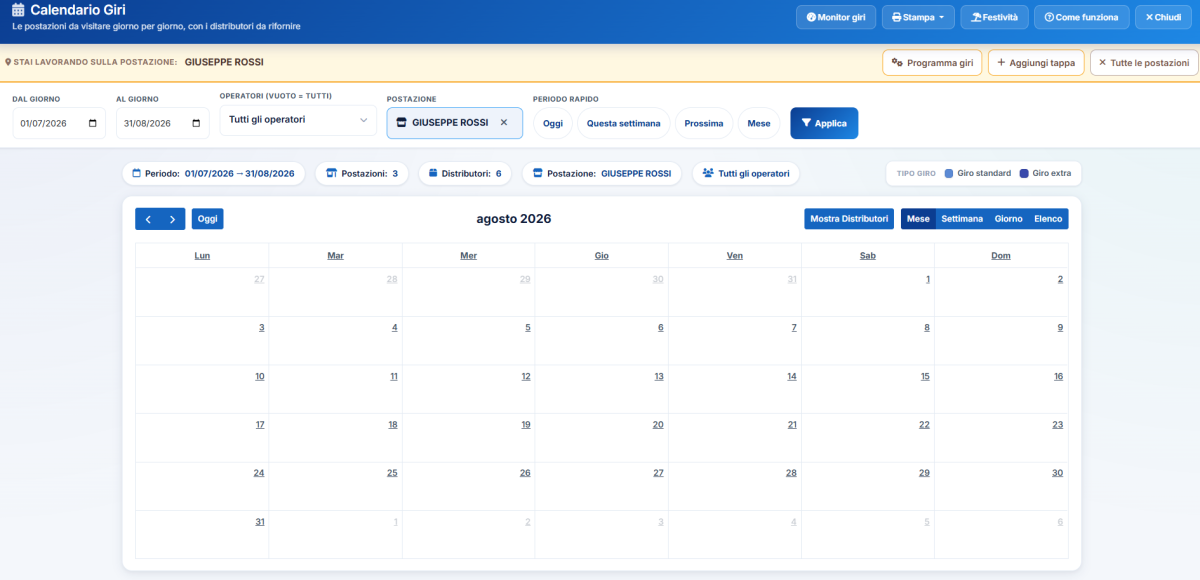The height and width of the screenshot is (580, 1200).
Task: Click the Giro standard legend swatch
Action: (x=950, y=173)
